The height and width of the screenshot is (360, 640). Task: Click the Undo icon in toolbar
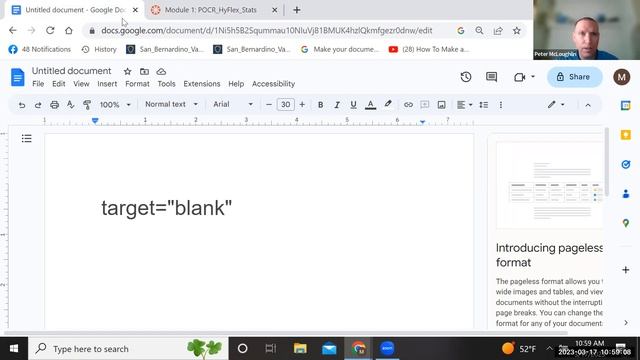(22, 105)
